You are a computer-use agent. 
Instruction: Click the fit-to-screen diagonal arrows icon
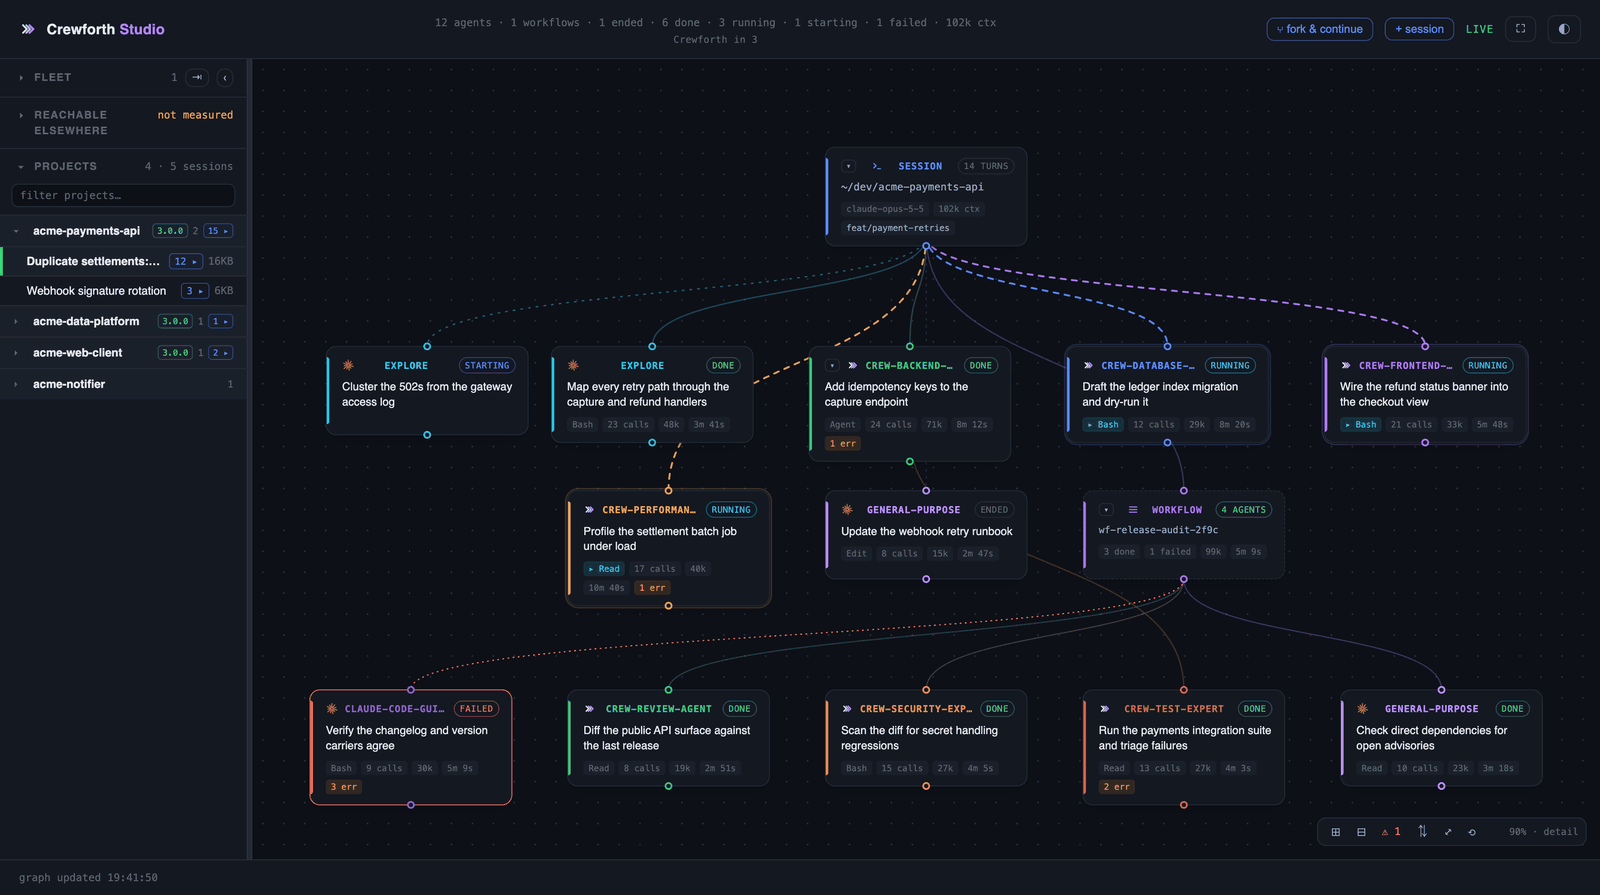point(1448,832)
